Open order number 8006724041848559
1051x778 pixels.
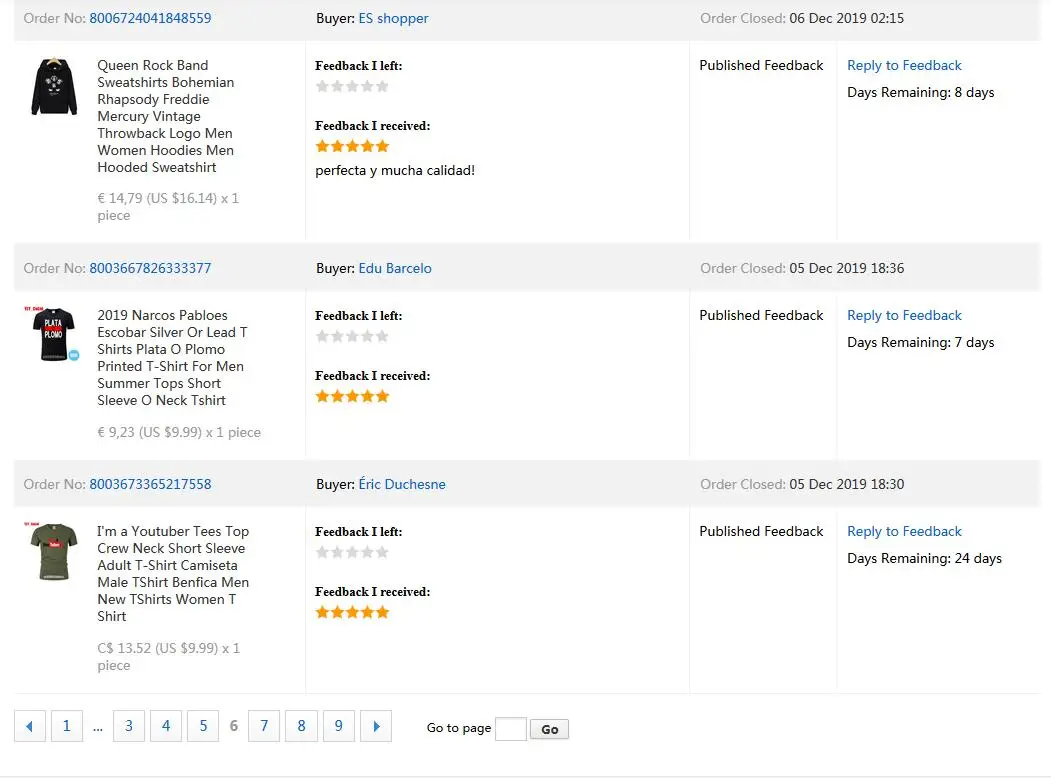[x=150, y=18]
